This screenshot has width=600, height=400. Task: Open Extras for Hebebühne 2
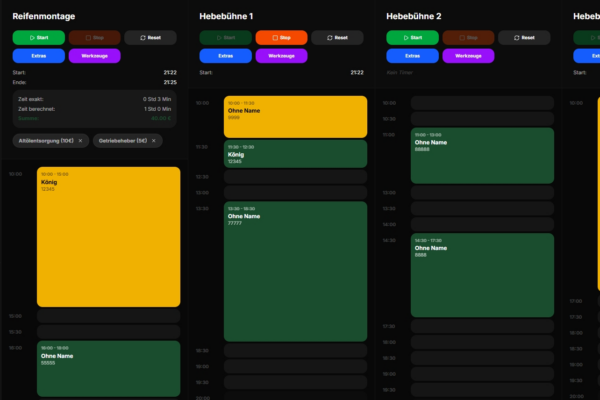[x=412, y=56]
